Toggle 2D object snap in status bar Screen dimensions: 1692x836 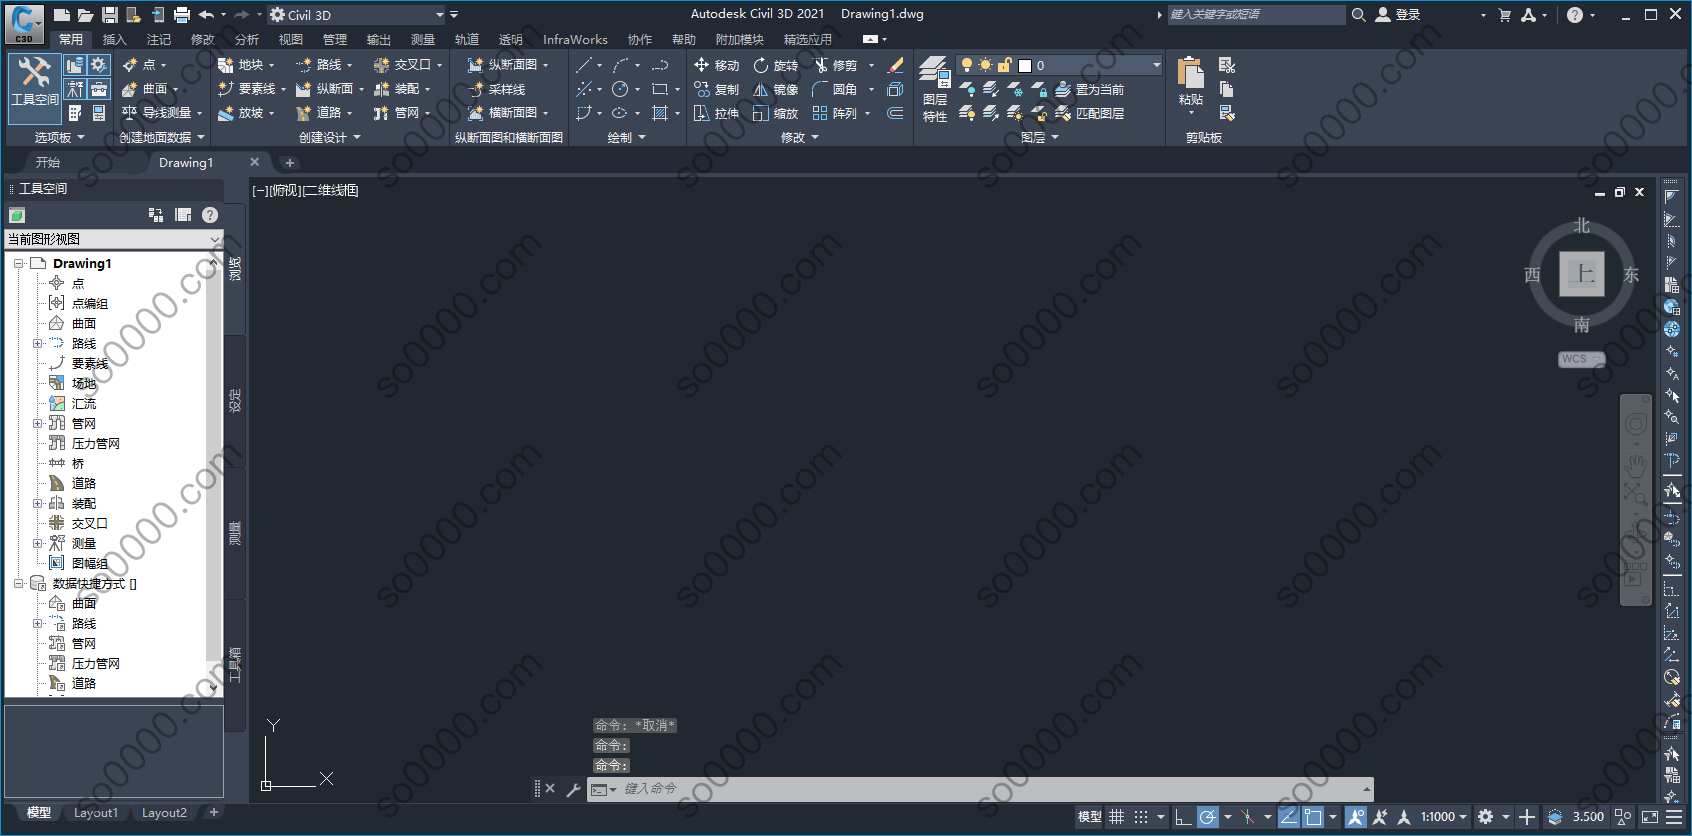coord(1313,817)
